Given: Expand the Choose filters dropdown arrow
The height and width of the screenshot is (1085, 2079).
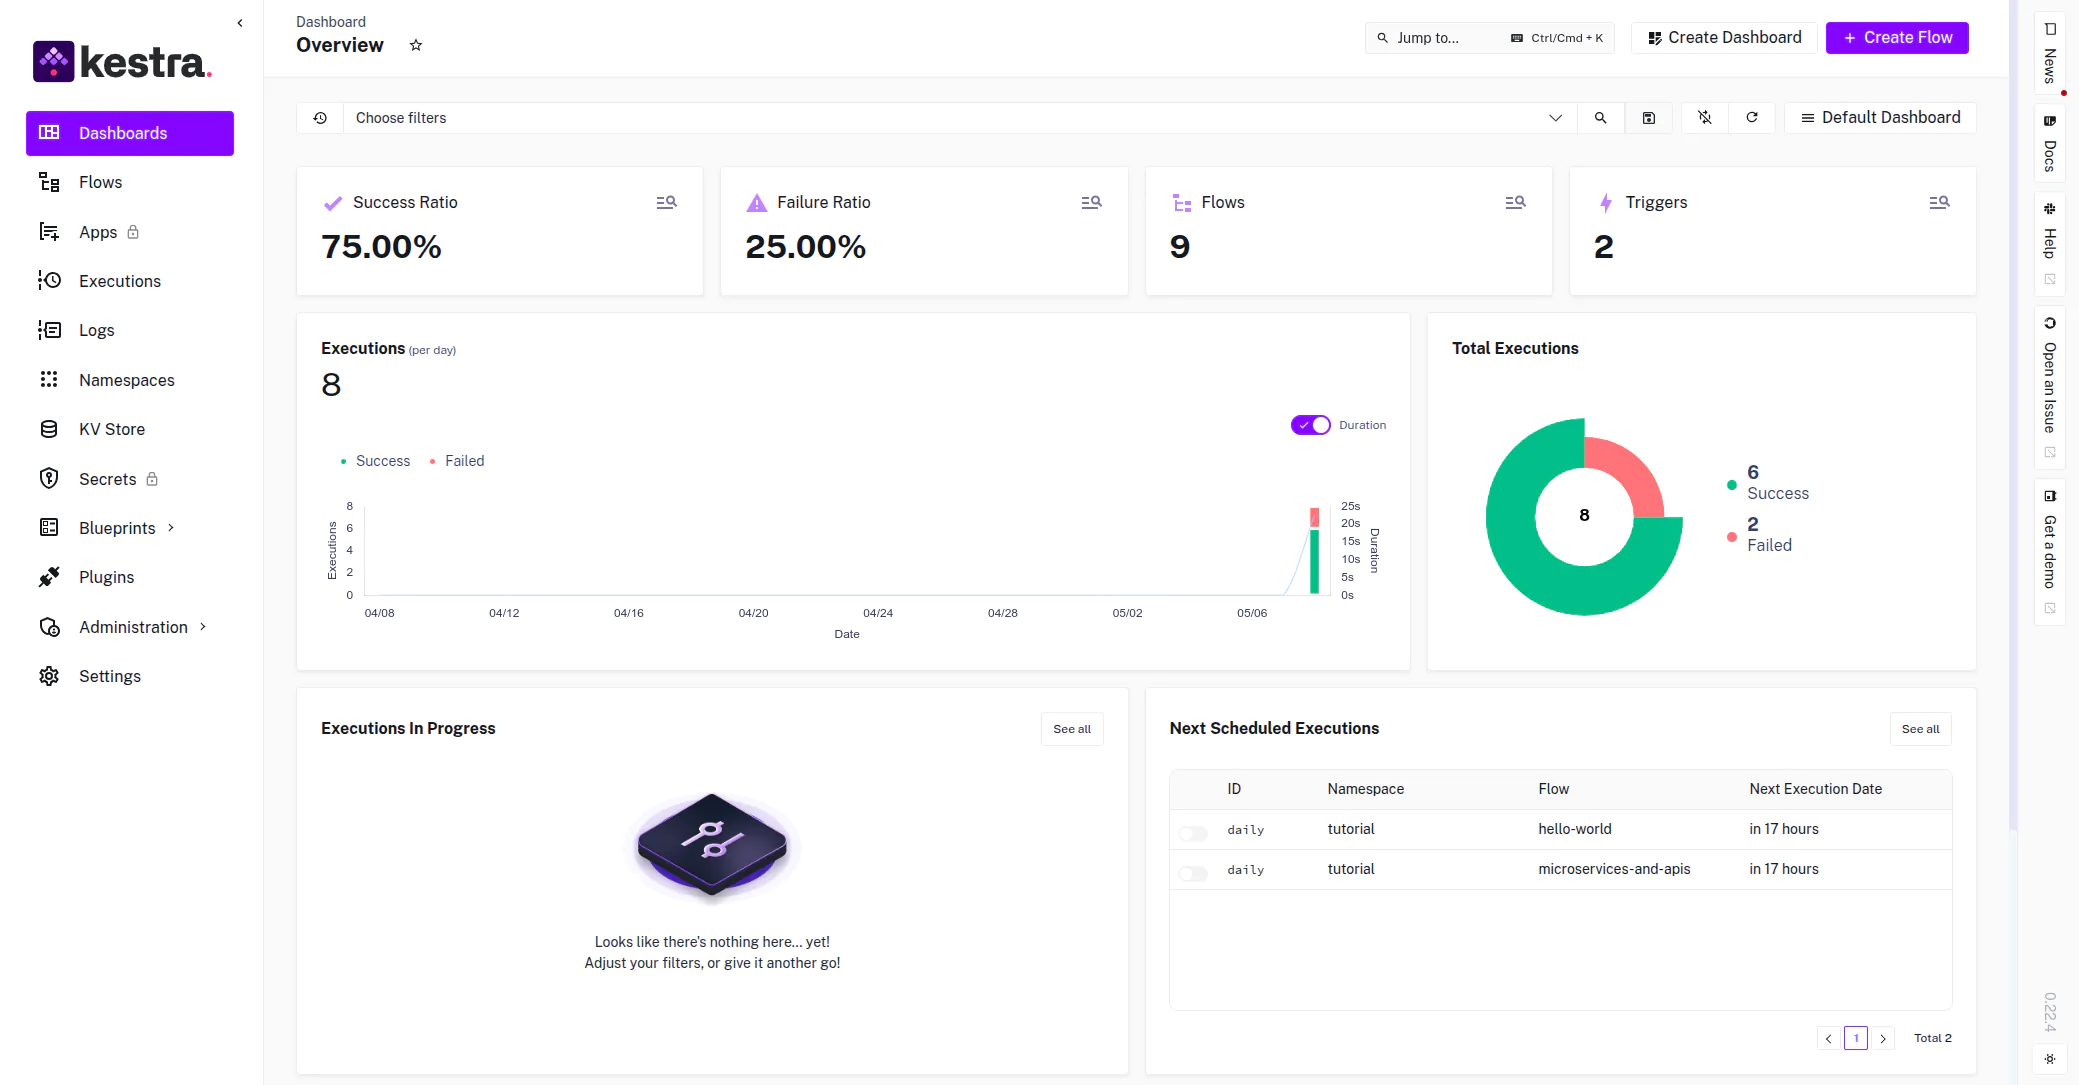Looking at the screenshot, I should [x=1555, y=118].
